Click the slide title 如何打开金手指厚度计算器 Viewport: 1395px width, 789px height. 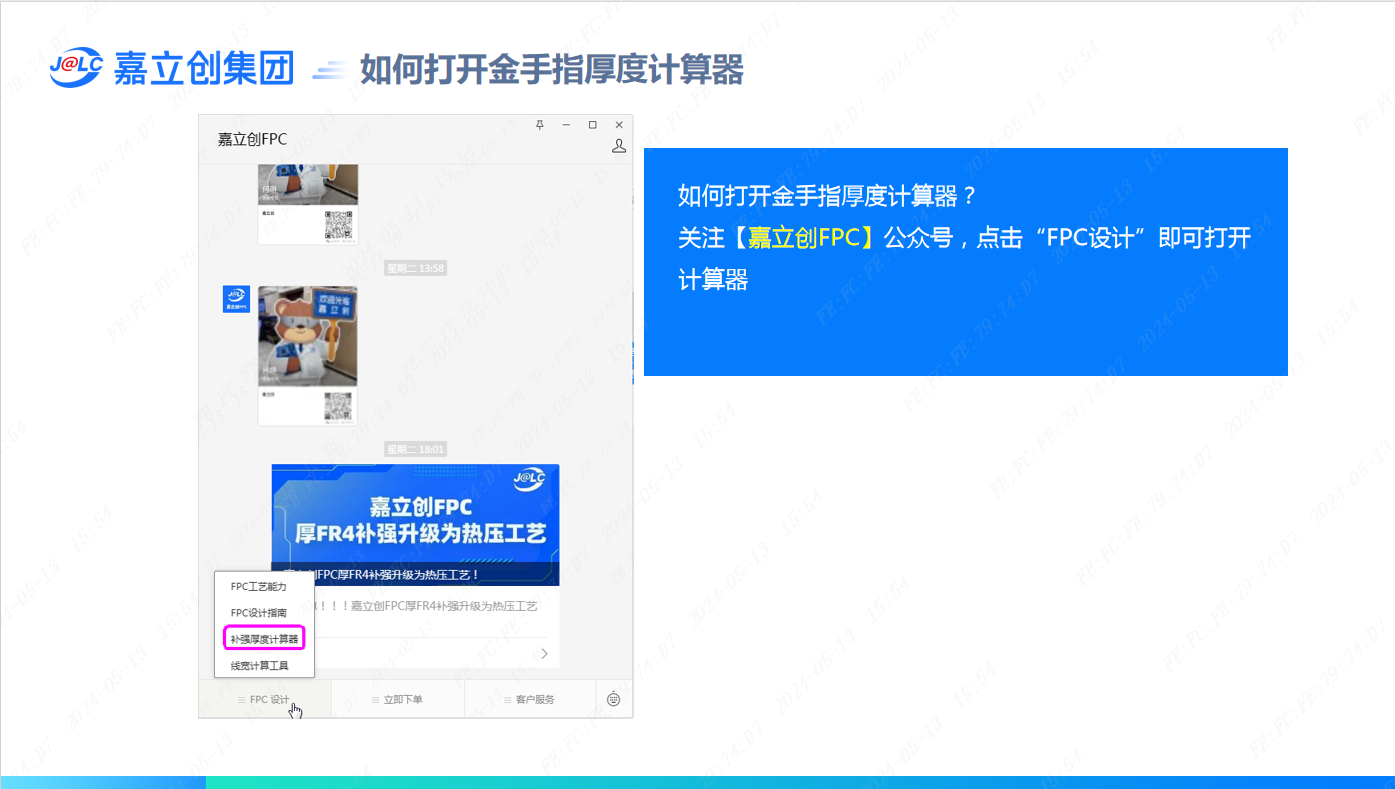pyautogui.click(x=552, y=70)
